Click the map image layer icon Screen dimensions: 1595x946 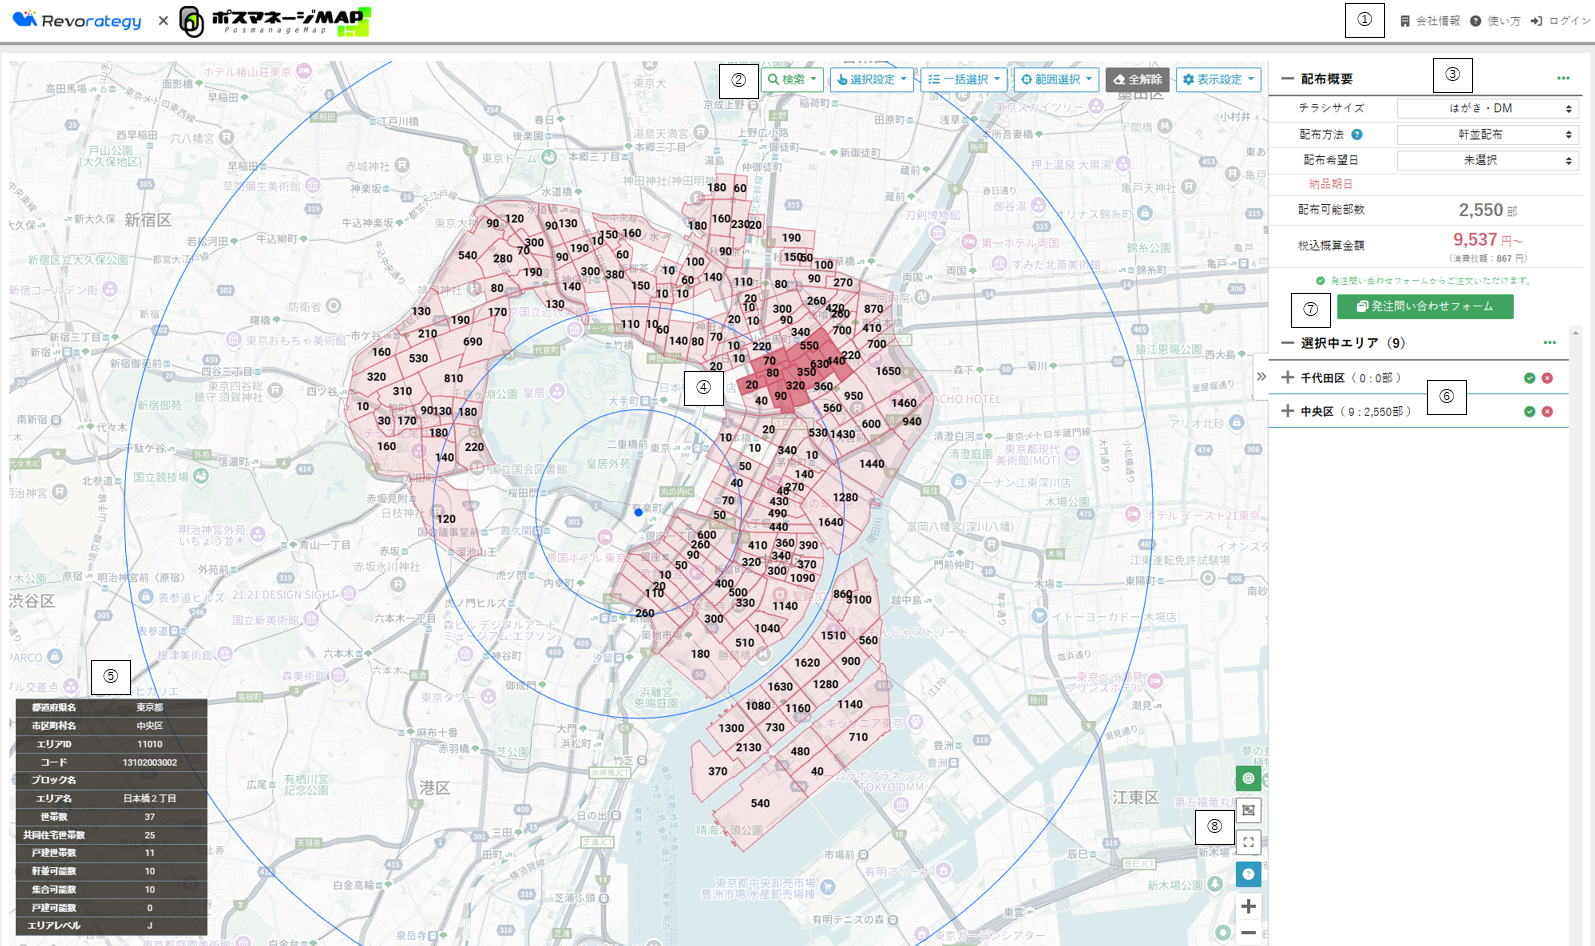[1248, 810]
